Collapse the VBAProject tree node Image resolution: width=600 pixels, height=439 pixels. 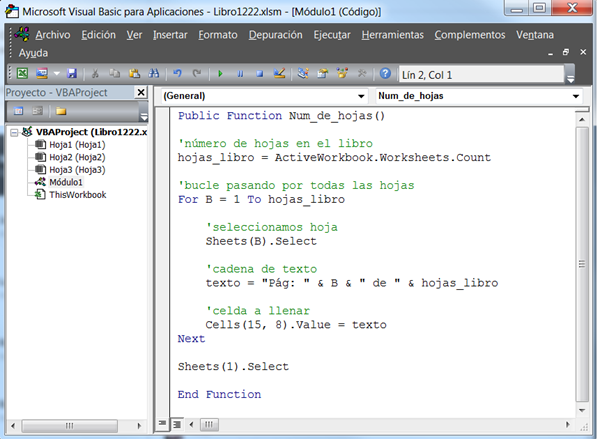[x=12, y=132]
